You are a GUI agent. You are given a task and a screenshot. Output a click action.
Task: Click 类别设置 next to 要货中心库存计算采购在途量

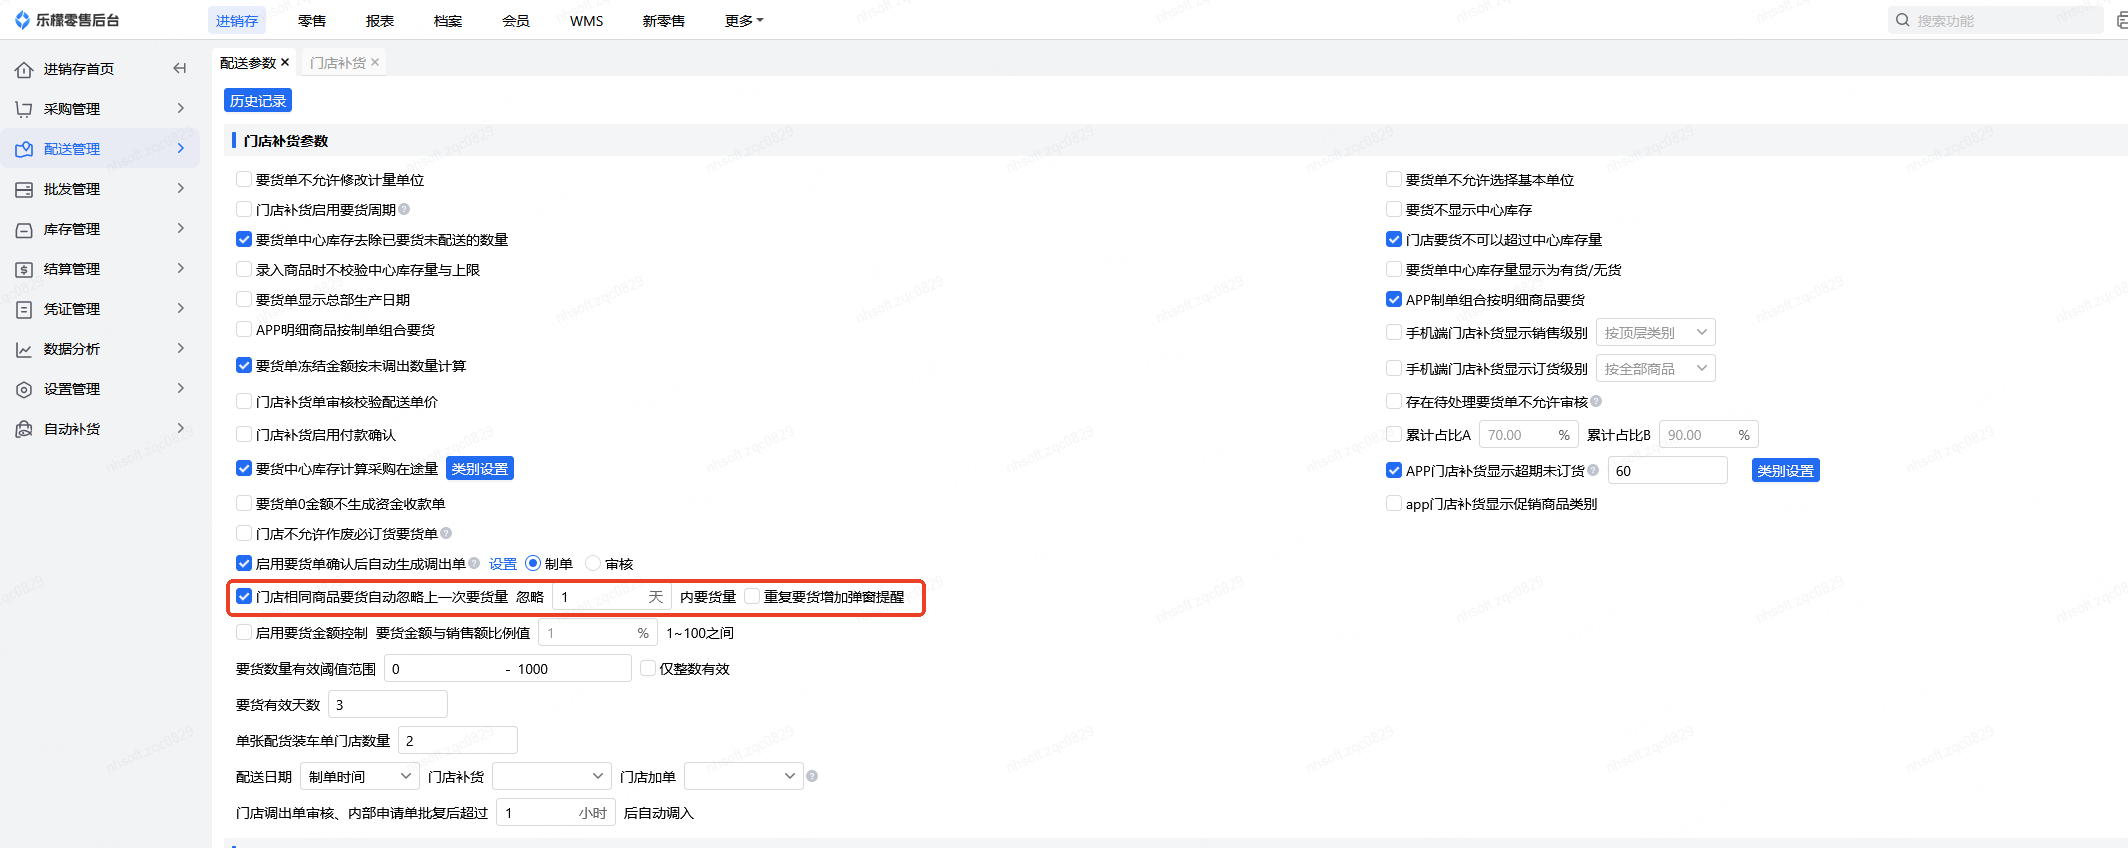pyautogui.click(x=480, y=468)
